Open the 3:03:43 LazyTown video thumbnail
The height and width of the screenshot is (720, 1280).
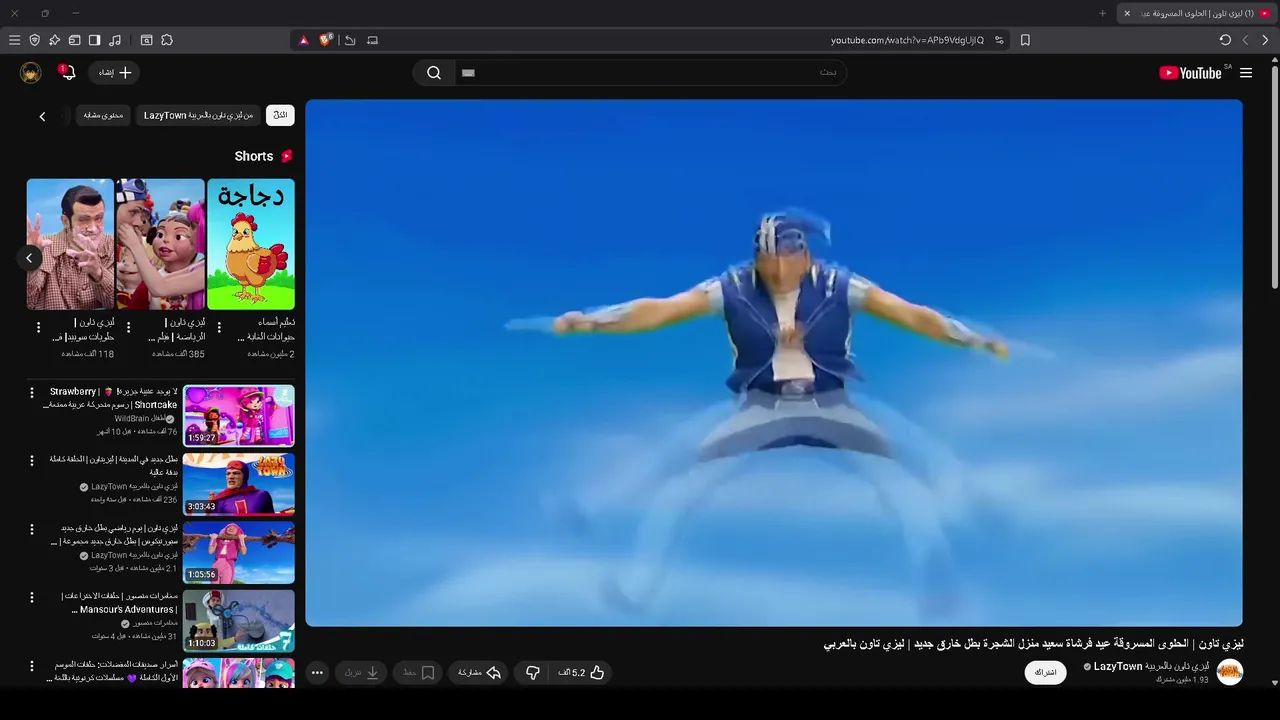239,484
